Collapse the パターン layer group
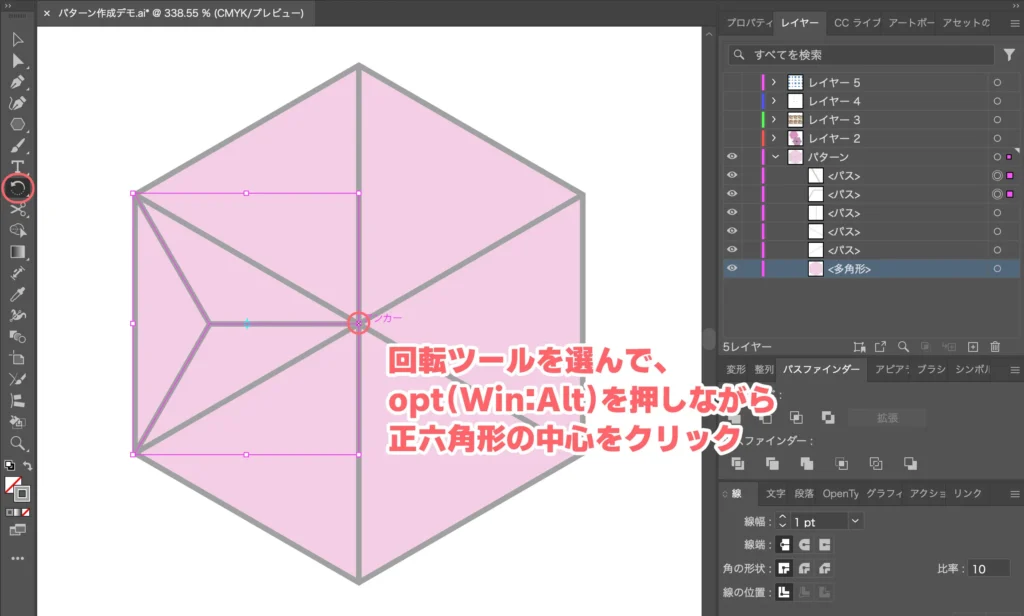 click(776, 156)
